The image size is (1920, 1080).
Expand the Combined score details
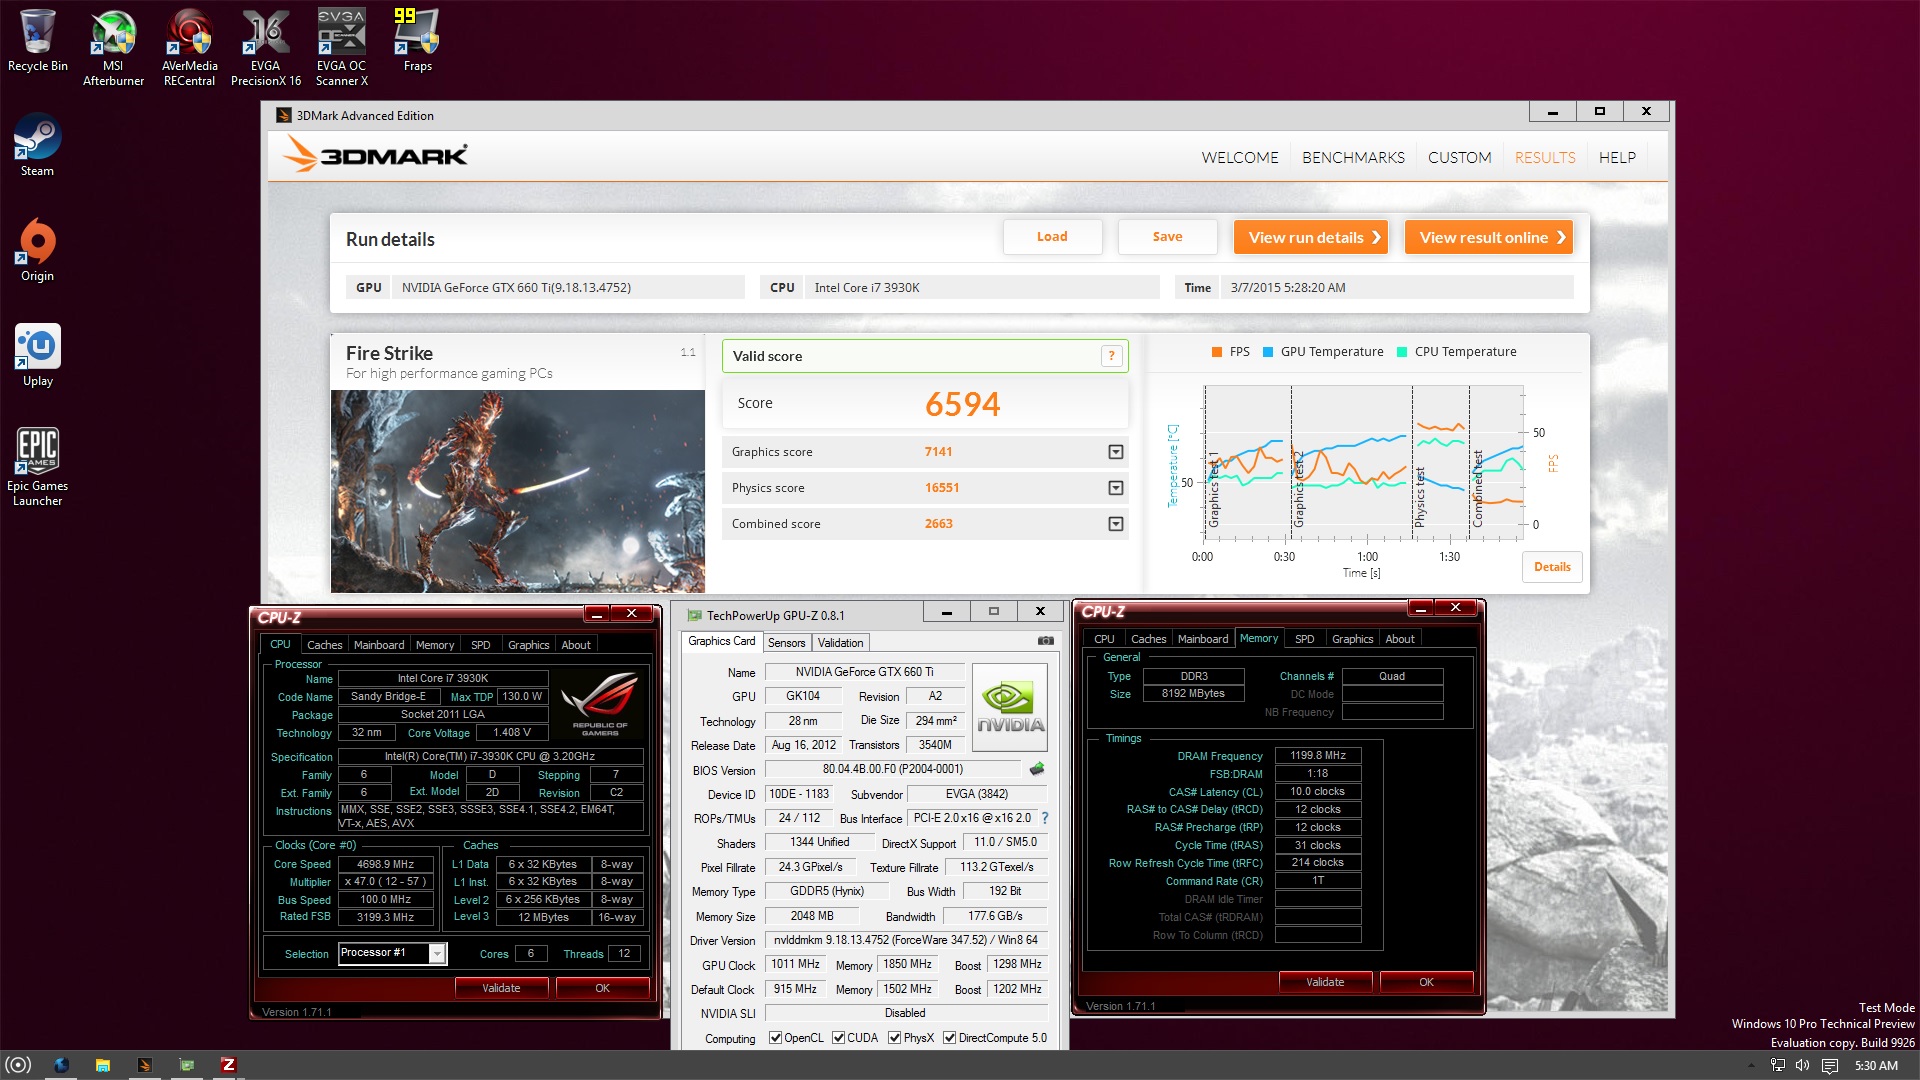[x=1115, y=524]
